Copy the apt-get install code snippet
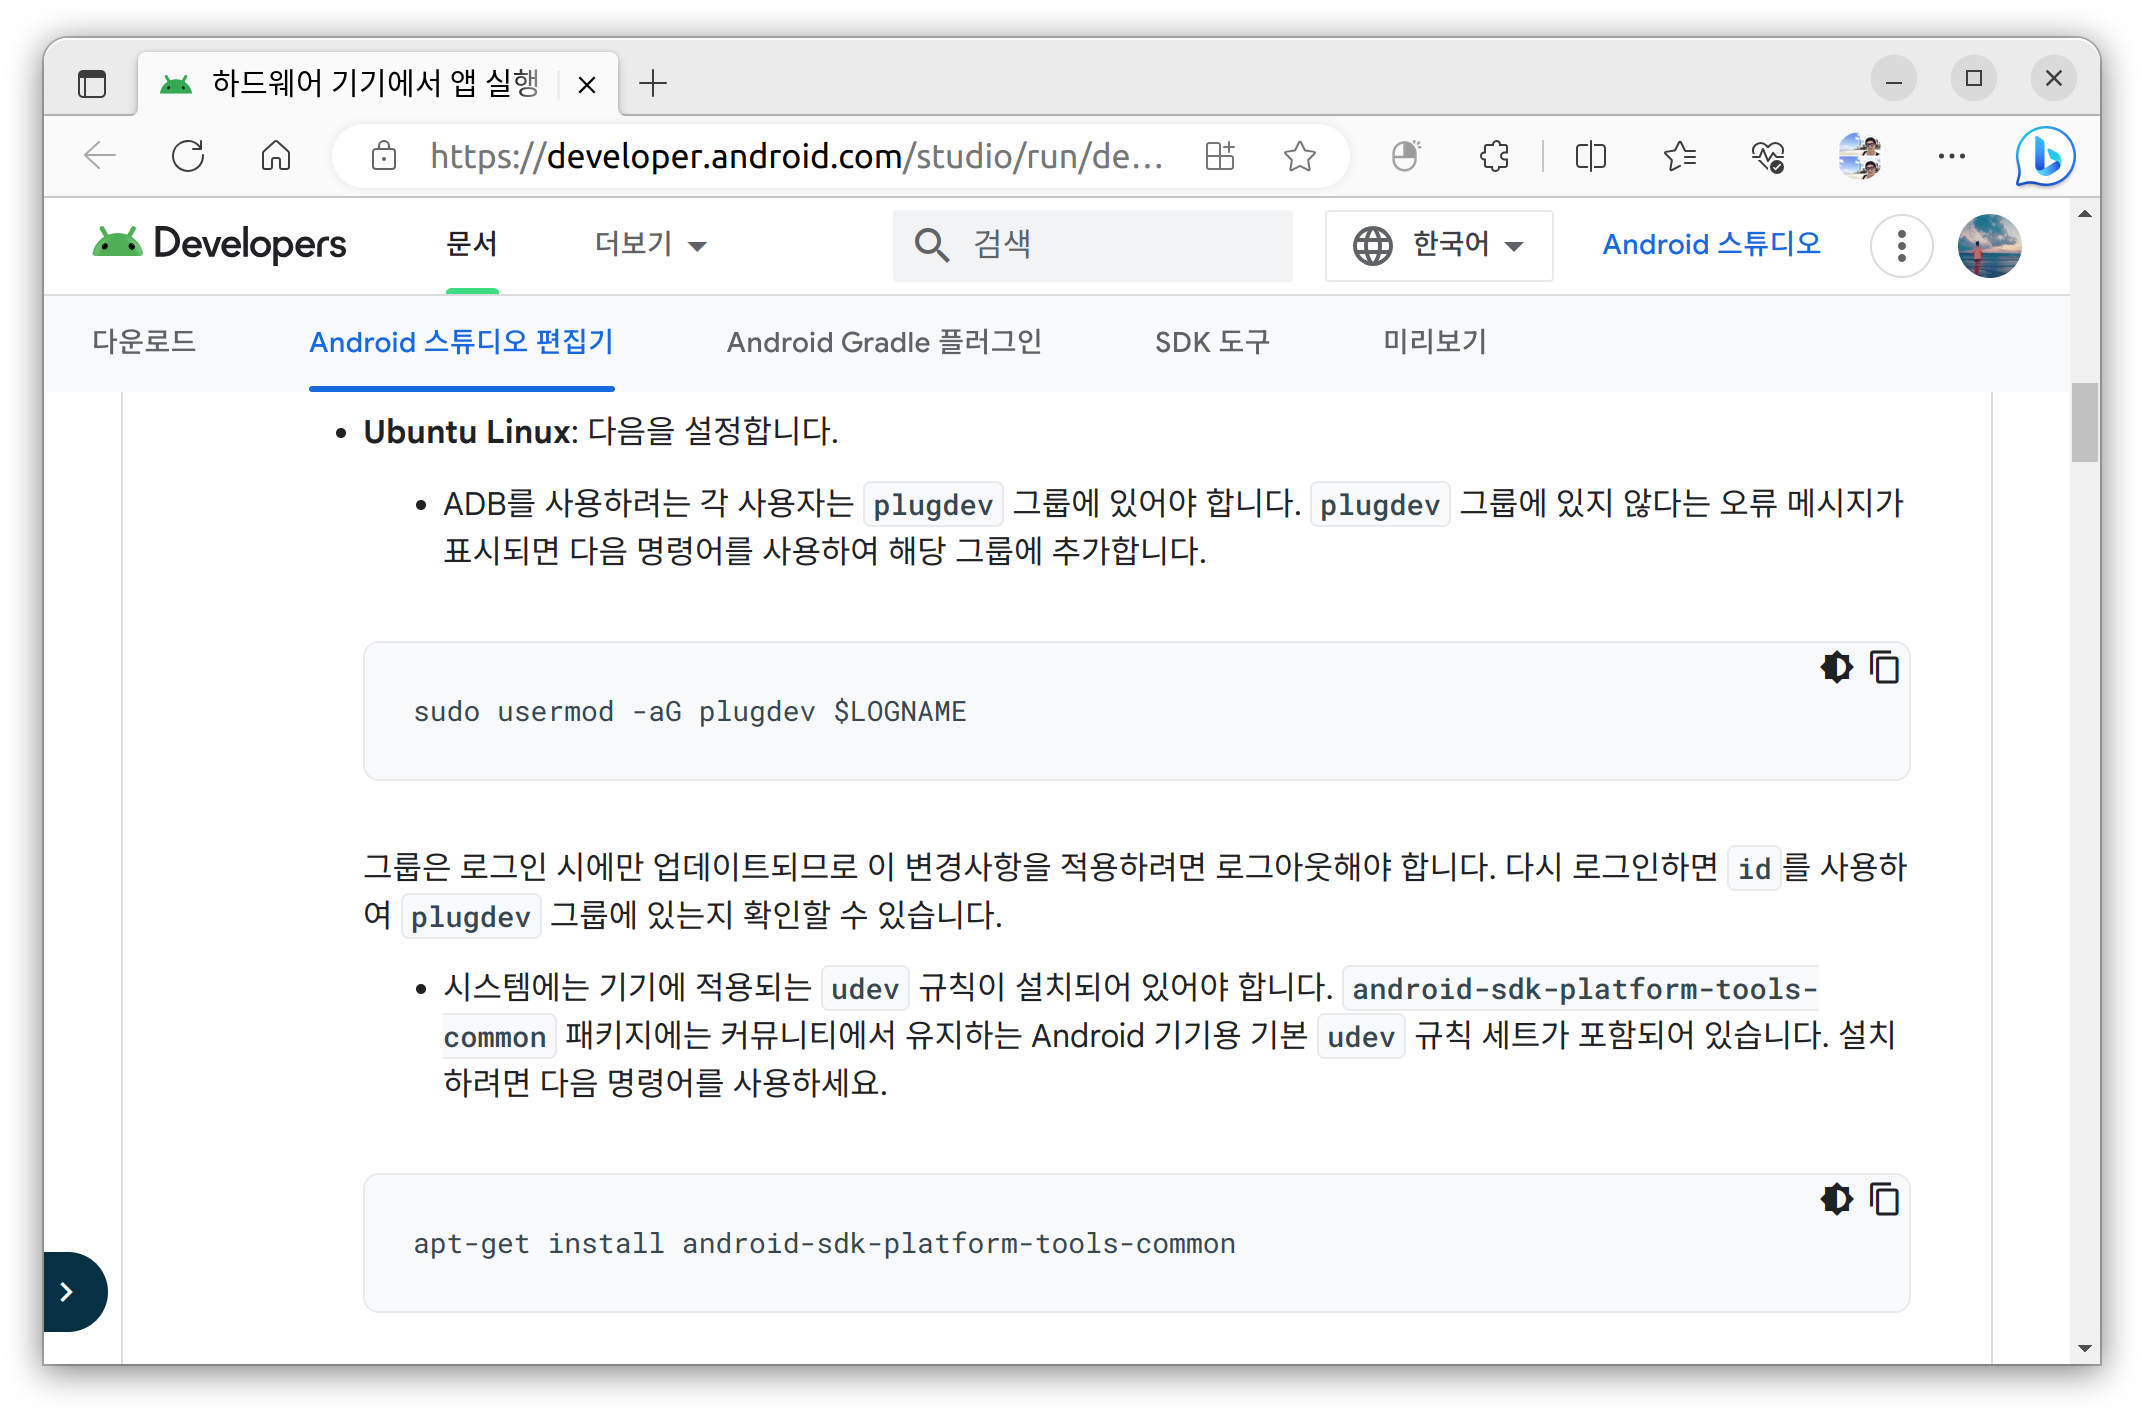2144x1412 pixels. point(1884,1199)
